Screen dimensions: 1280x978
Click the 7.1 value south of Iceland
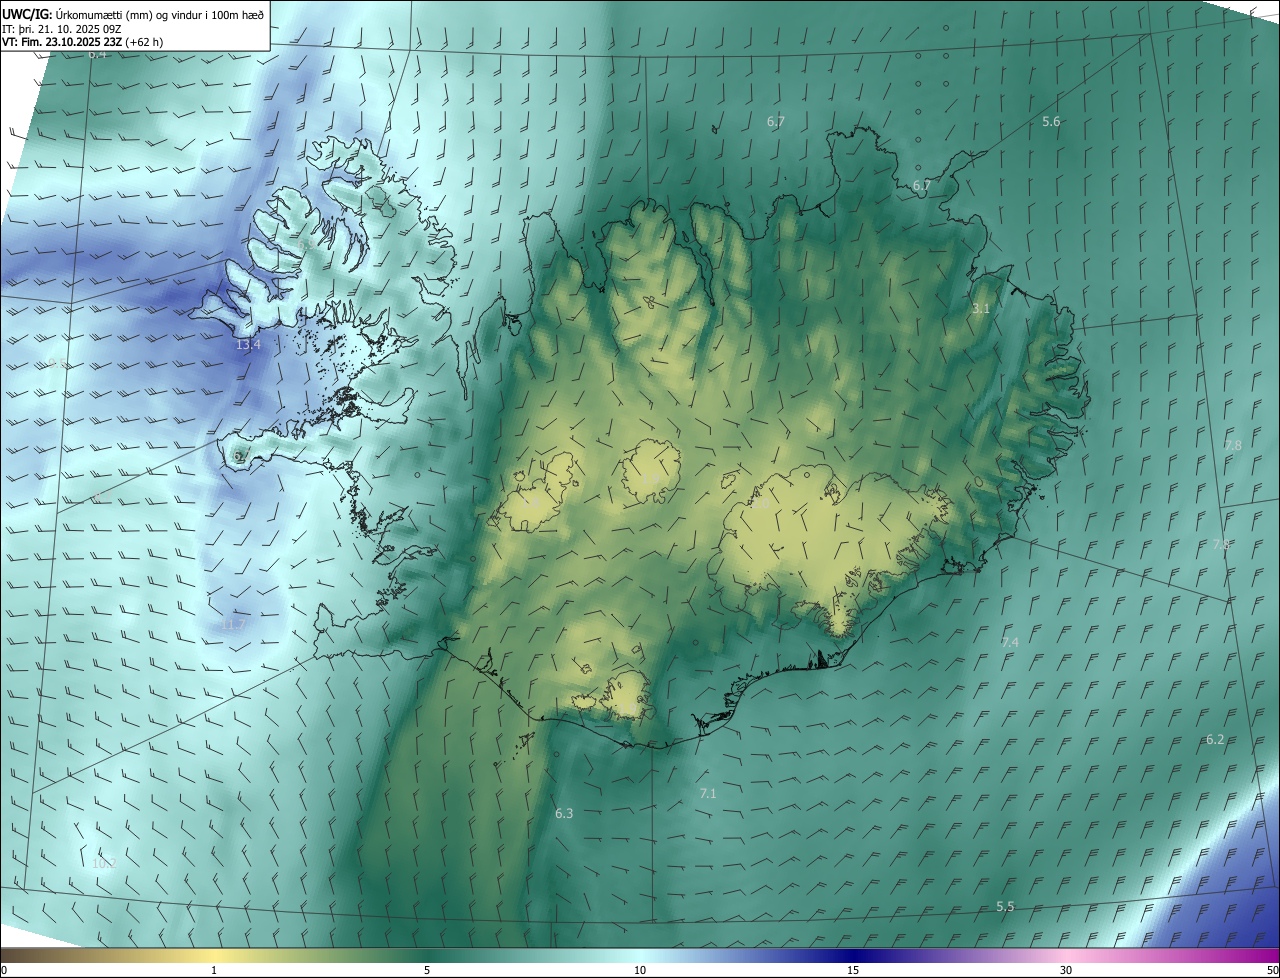708,793
